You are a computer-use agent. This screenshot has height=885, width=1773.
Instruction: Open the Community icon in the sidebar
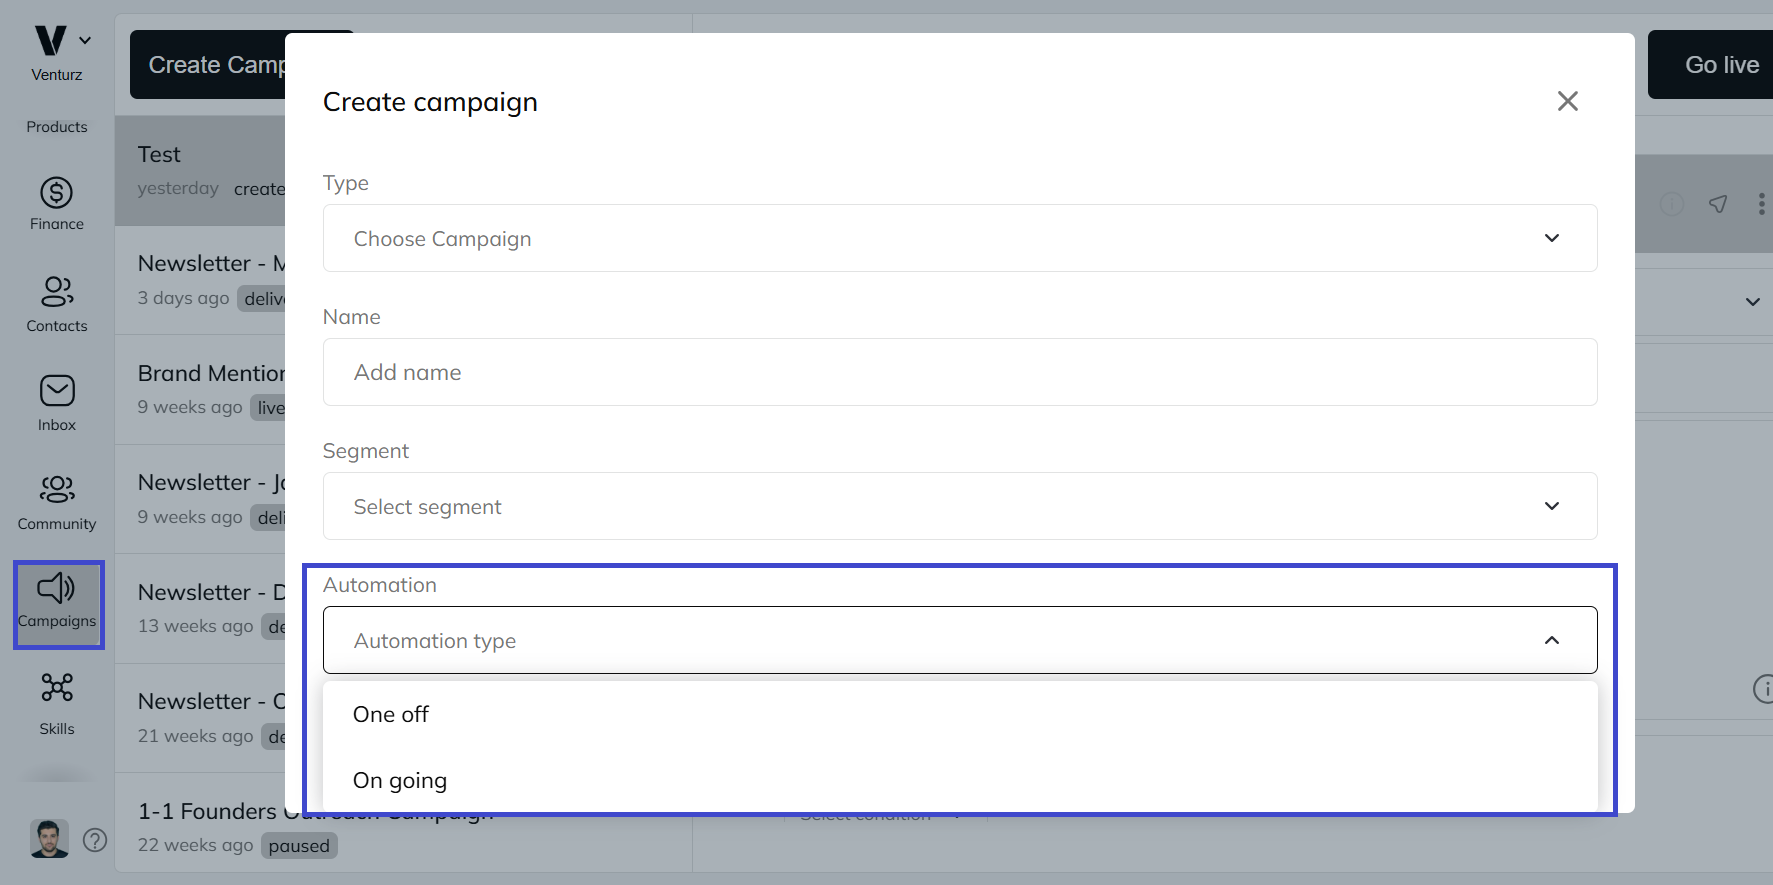[57, 489]
